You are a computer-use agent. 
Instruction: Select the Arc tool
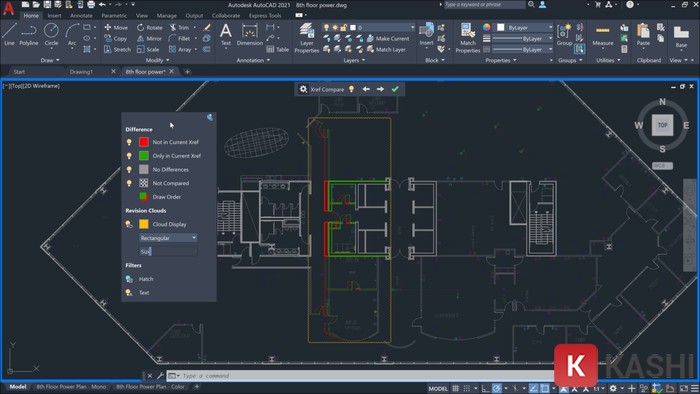pos(72,34)
